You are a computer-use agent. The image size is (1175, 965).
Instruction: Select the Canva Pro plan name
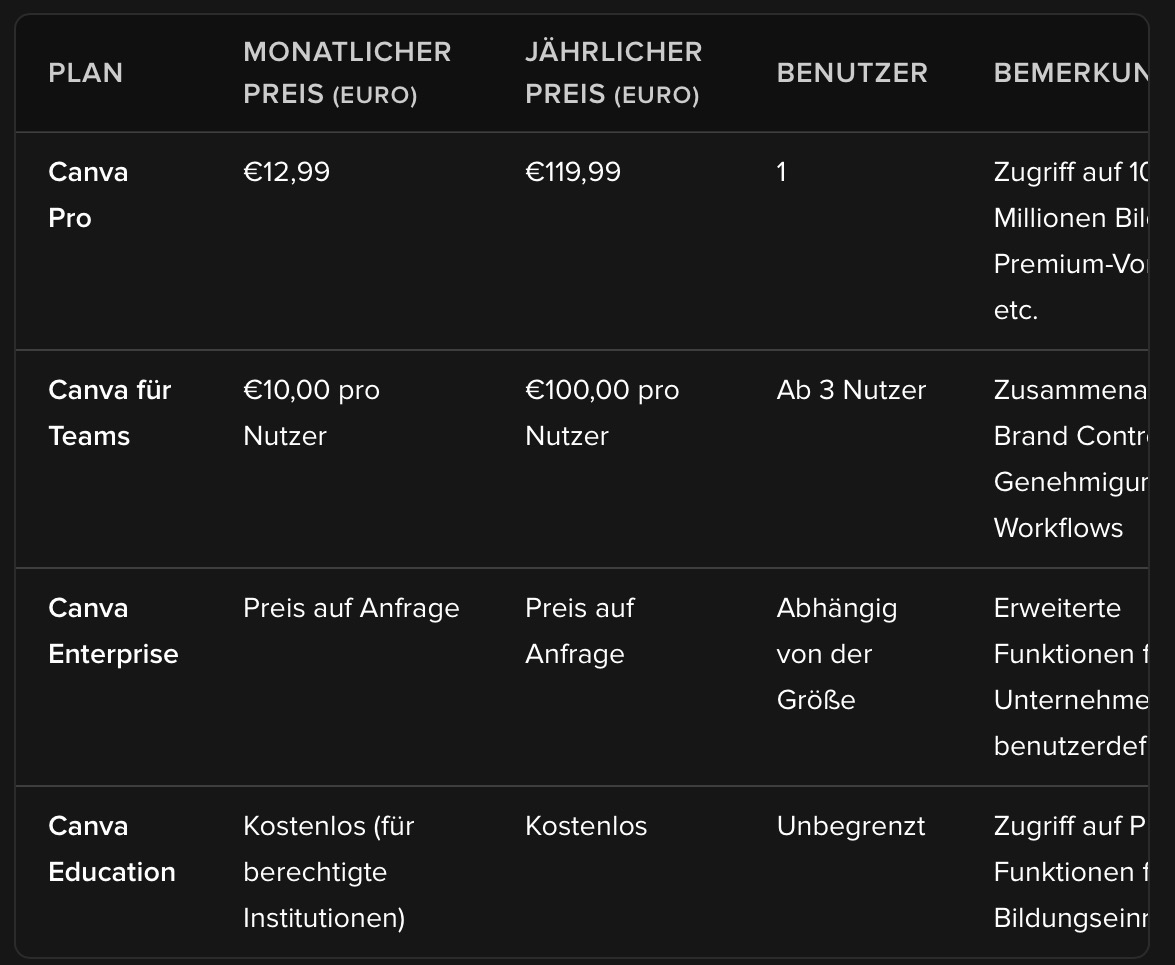(x=88, y=195)
